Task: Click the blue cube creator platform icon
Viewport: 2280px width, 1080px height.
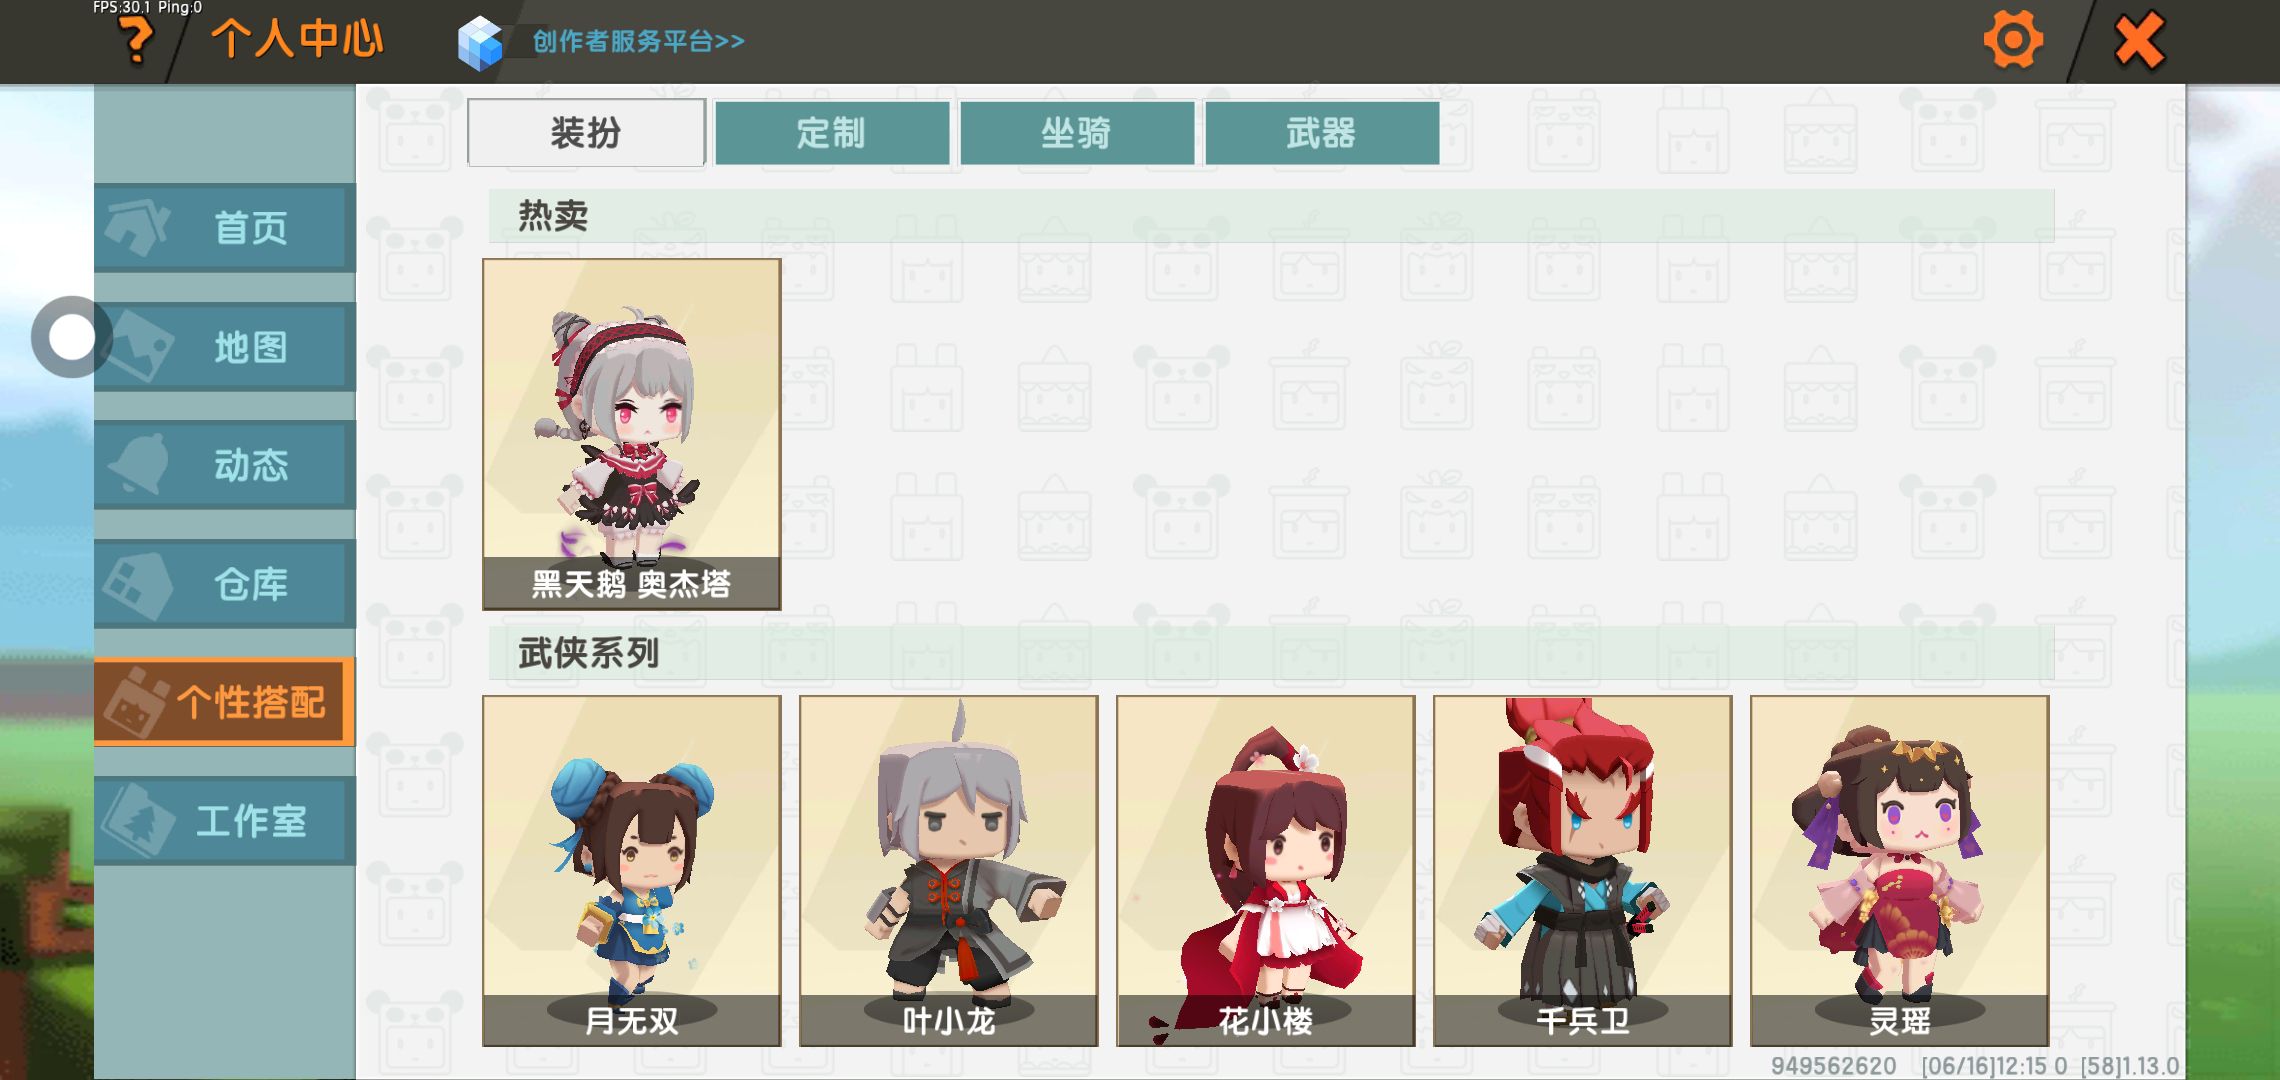Action: click(479, 42)
